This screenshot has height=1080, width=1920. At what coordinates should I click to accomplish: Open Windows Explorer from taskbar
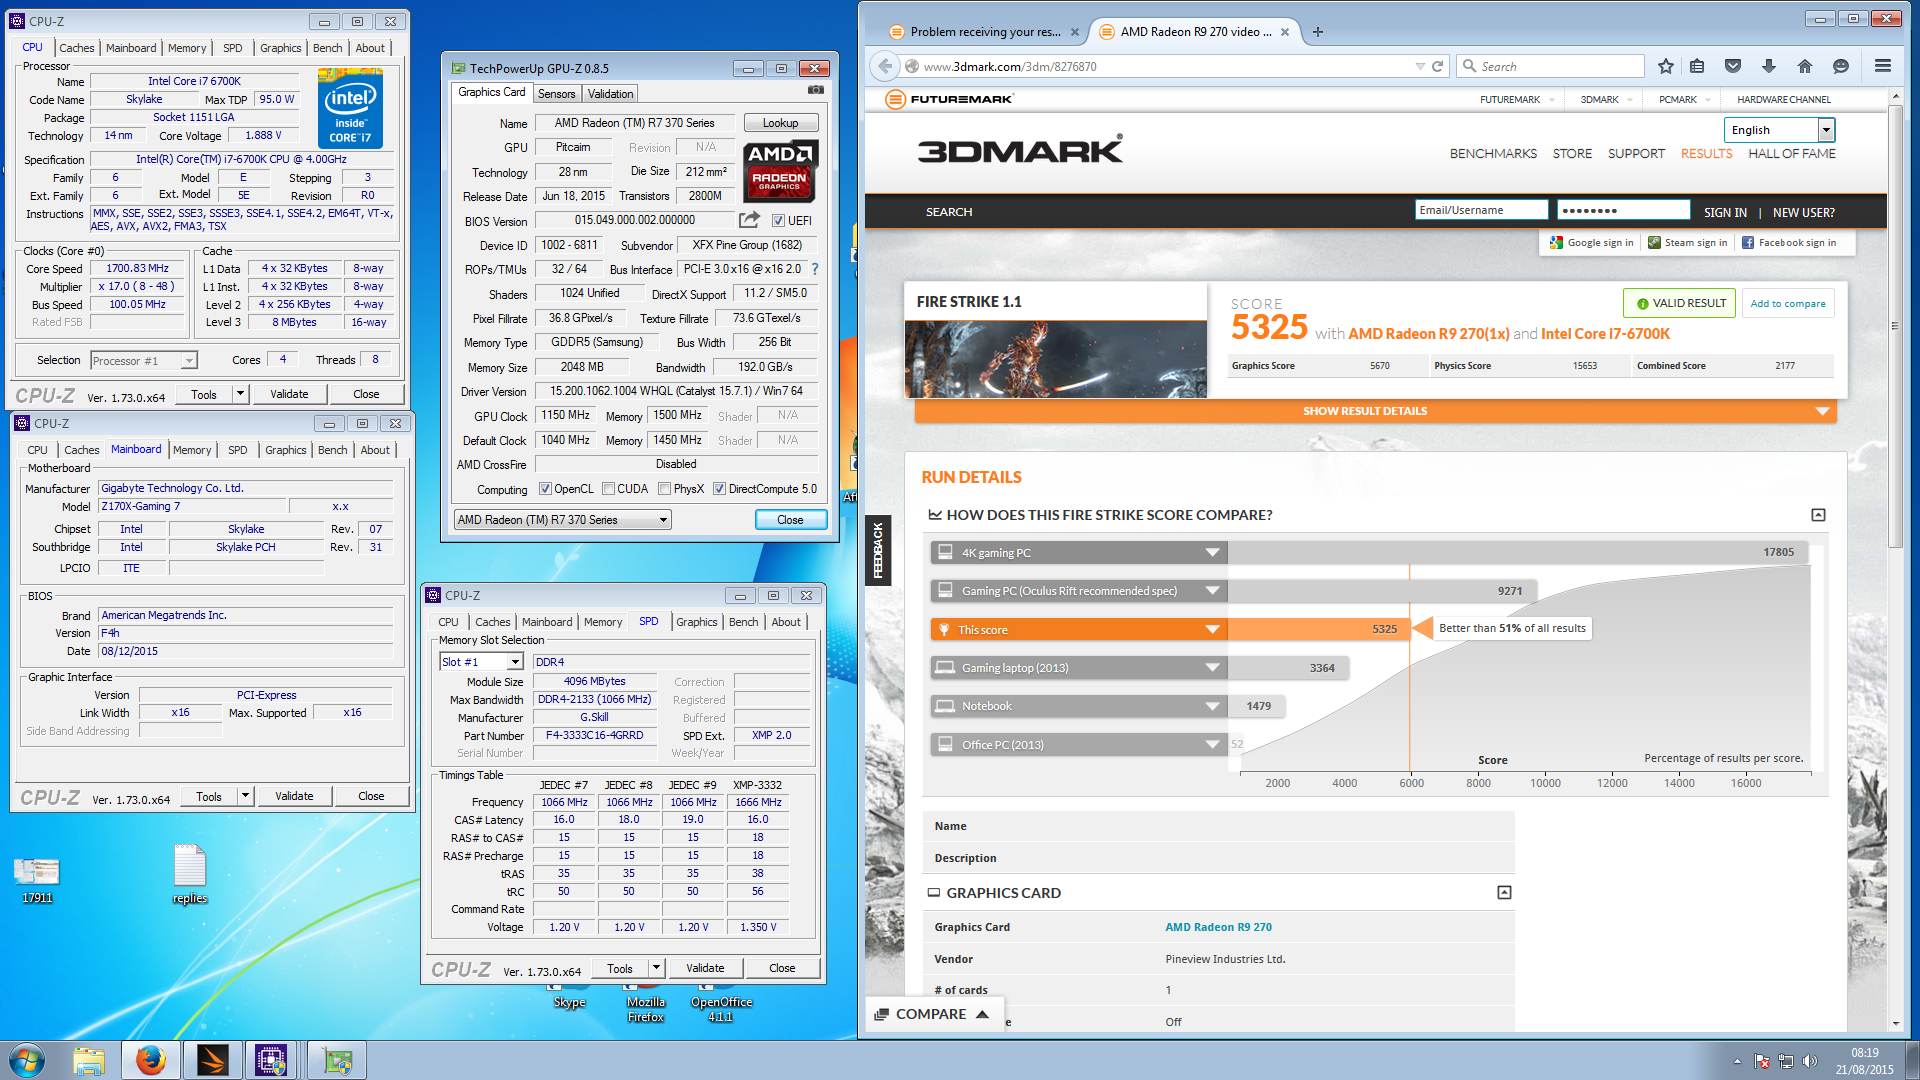(89, 1060)
